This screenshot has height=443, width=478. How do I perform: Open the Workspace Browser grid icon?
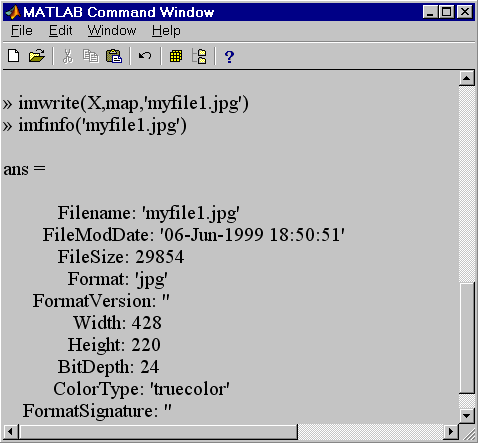[176, 56]
